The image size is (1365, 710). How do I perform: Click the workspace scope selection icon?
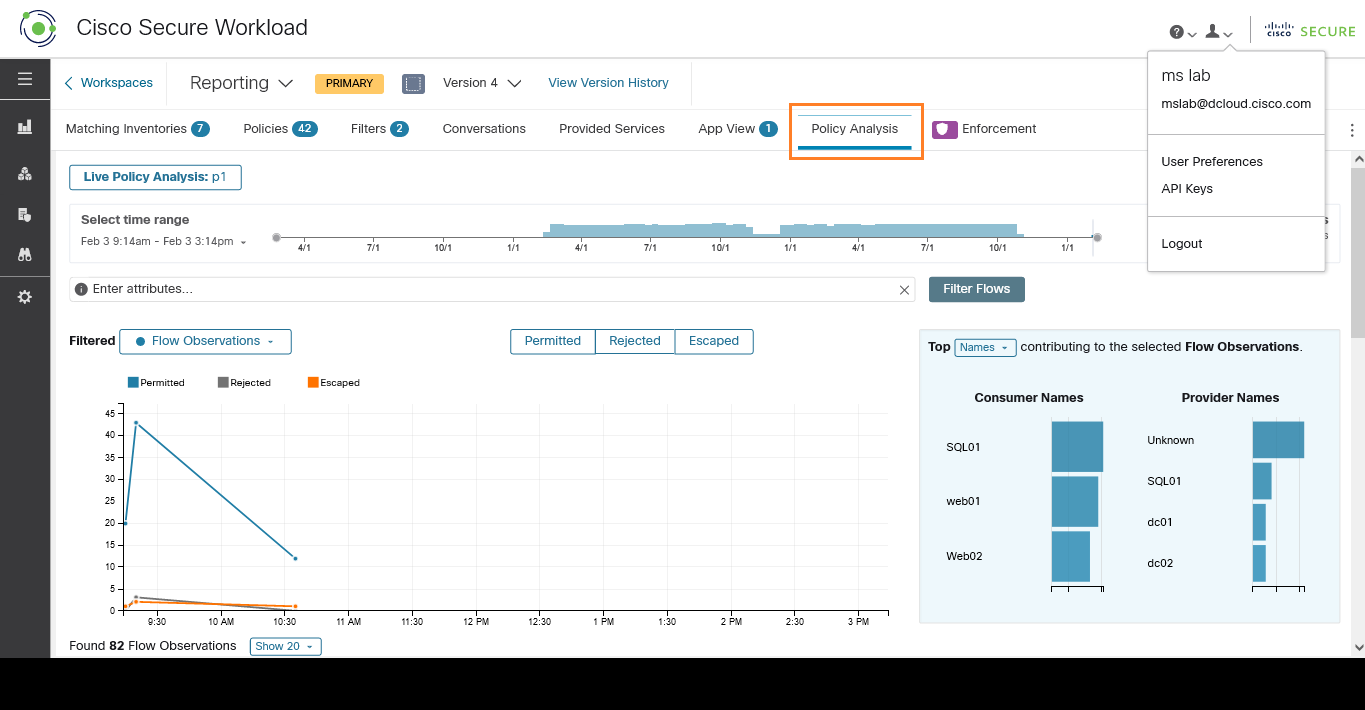click(x=414, y=83)
